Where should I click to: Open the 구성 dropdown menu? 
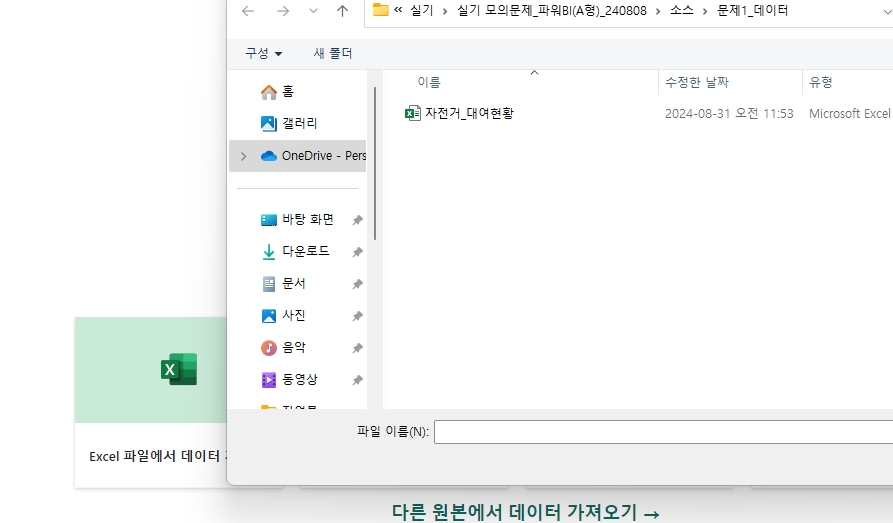pyautogui.click(x=264, y=54)
